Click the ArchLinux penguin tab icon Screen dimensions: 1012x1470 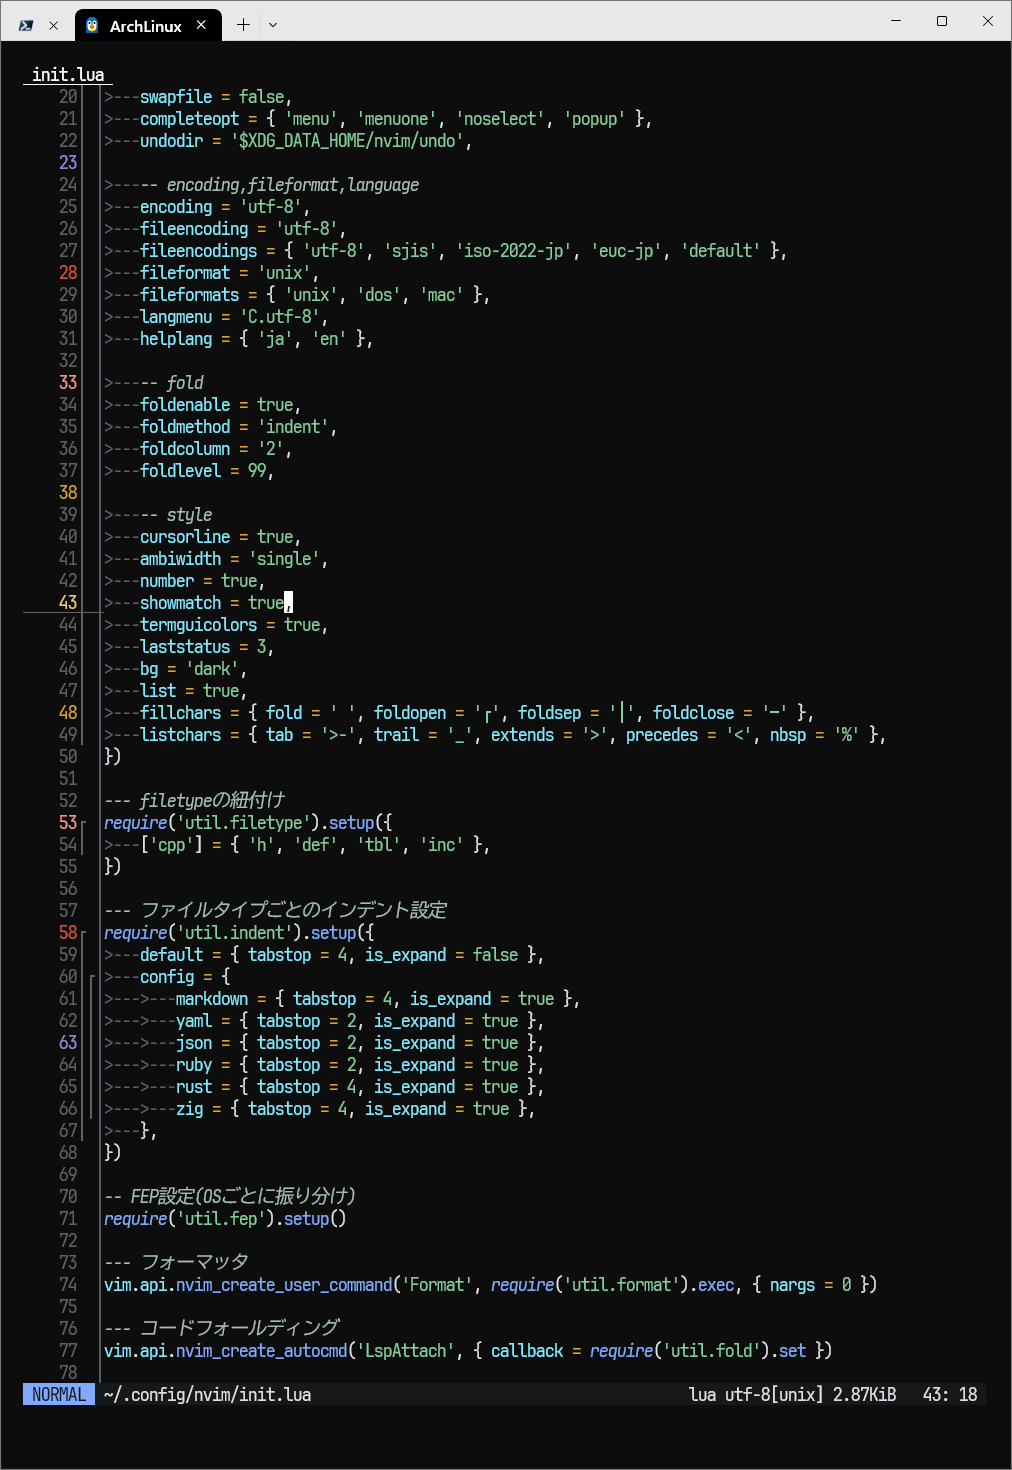(92, 25)
